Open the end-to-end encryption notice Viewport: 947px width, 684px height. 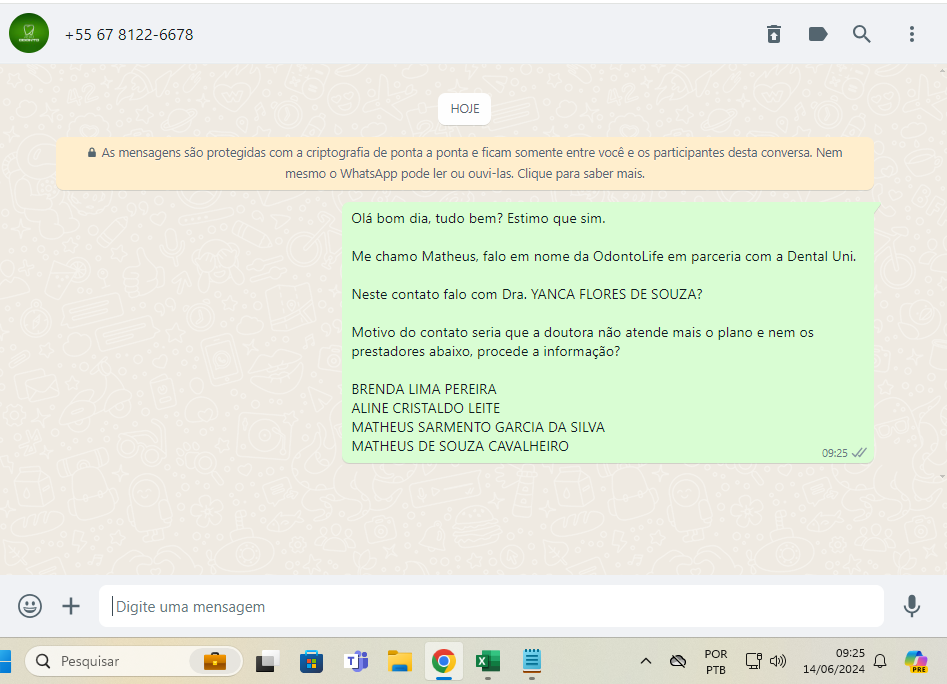click(x=464, y=163)
